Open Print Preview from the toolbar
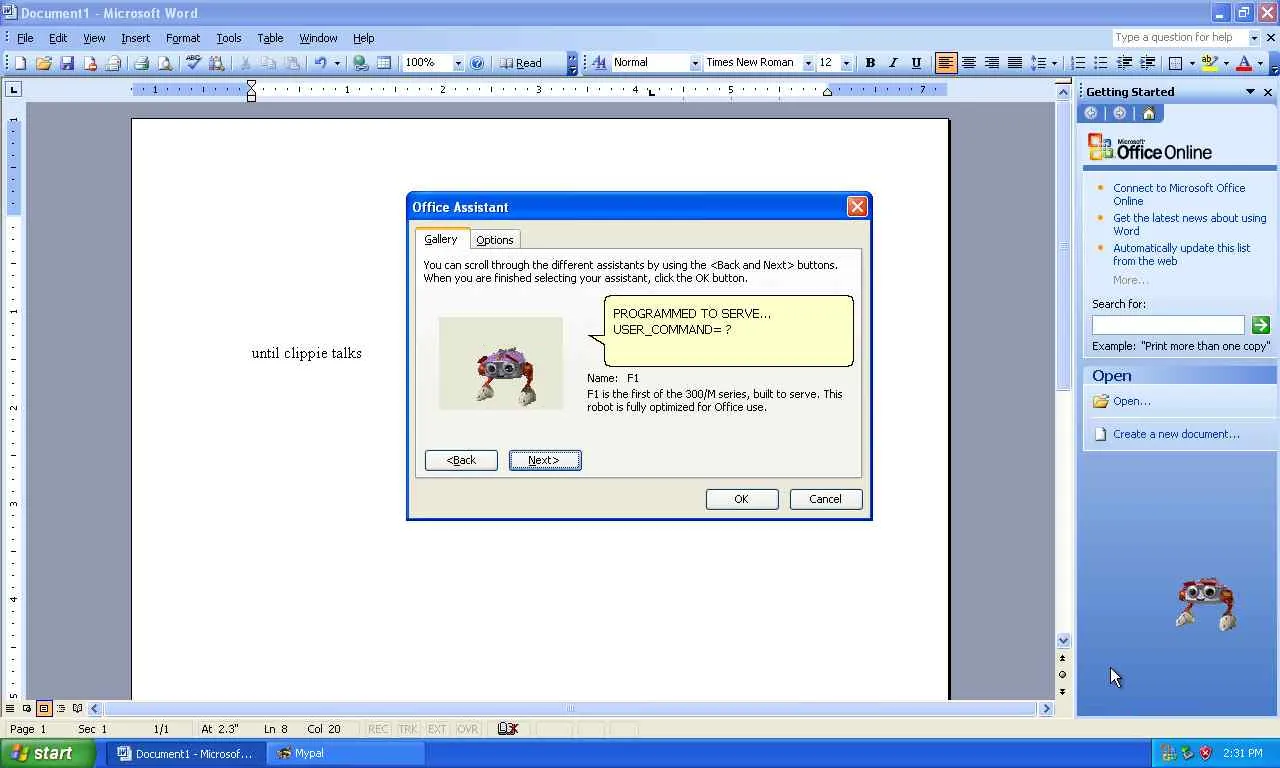1280x768 pixels. tap(165, 63)
